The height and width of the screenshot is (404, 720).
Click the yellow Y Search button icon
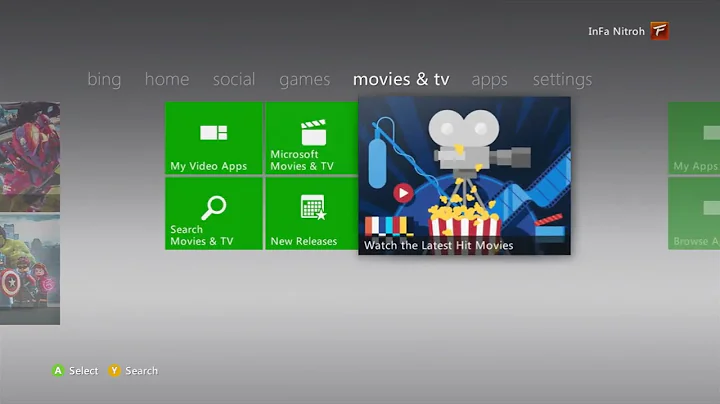pos(114,370)
